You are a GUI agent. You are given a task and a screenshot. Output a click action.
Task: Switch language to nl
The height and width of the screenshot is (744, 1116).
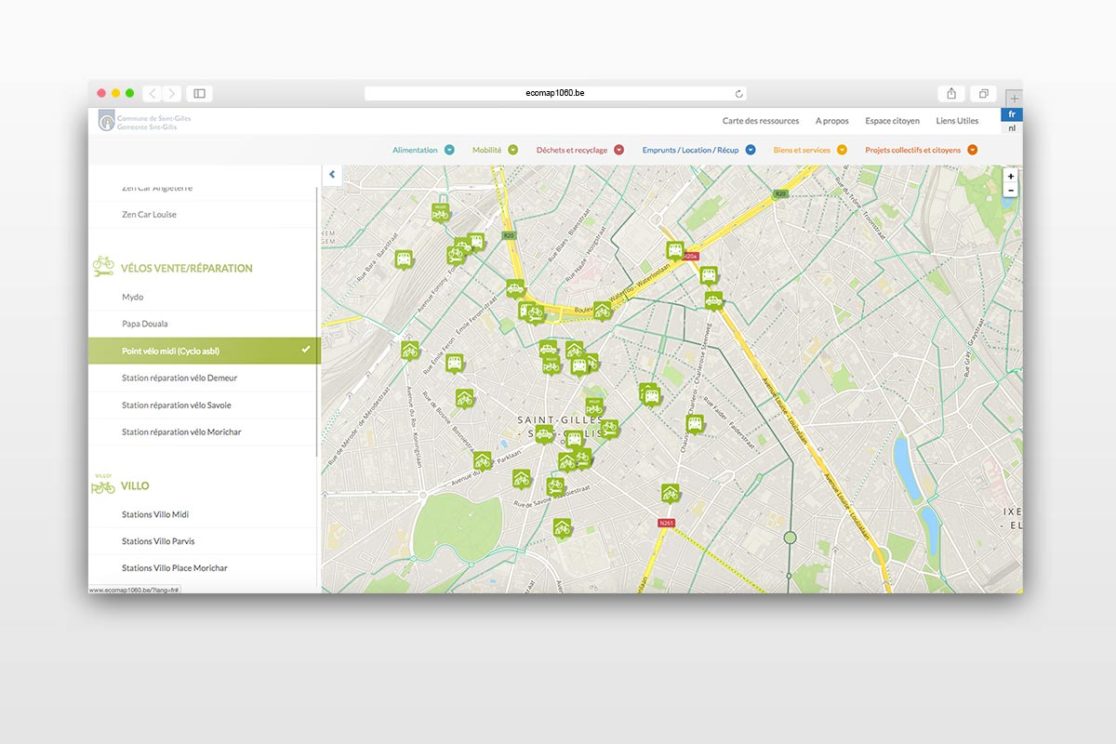[x=1011, y=128]
